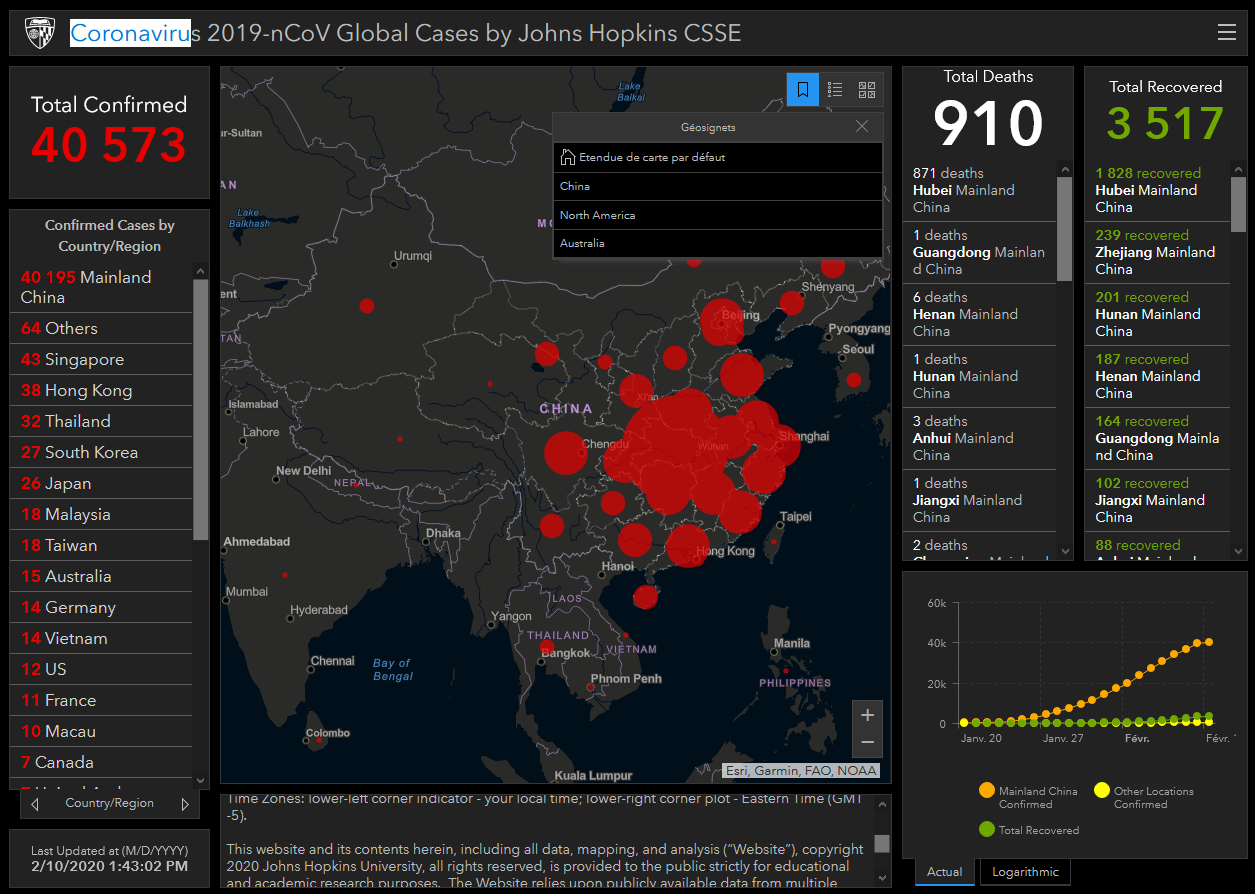Image resolution: width=1255 pixels, height=894 pixels.
Task: Select the Australia bookmark
Action: point(717,243)
